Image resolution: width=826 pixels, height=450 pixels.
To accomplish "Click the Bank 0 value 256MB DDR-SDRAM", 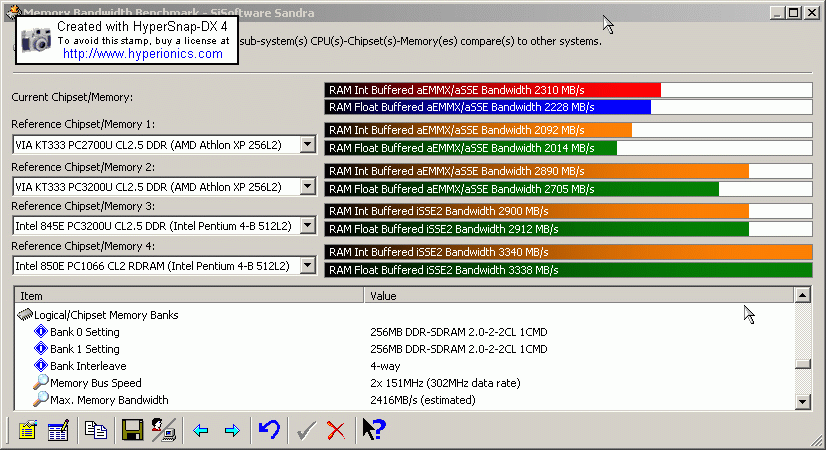I will (459, 332).
